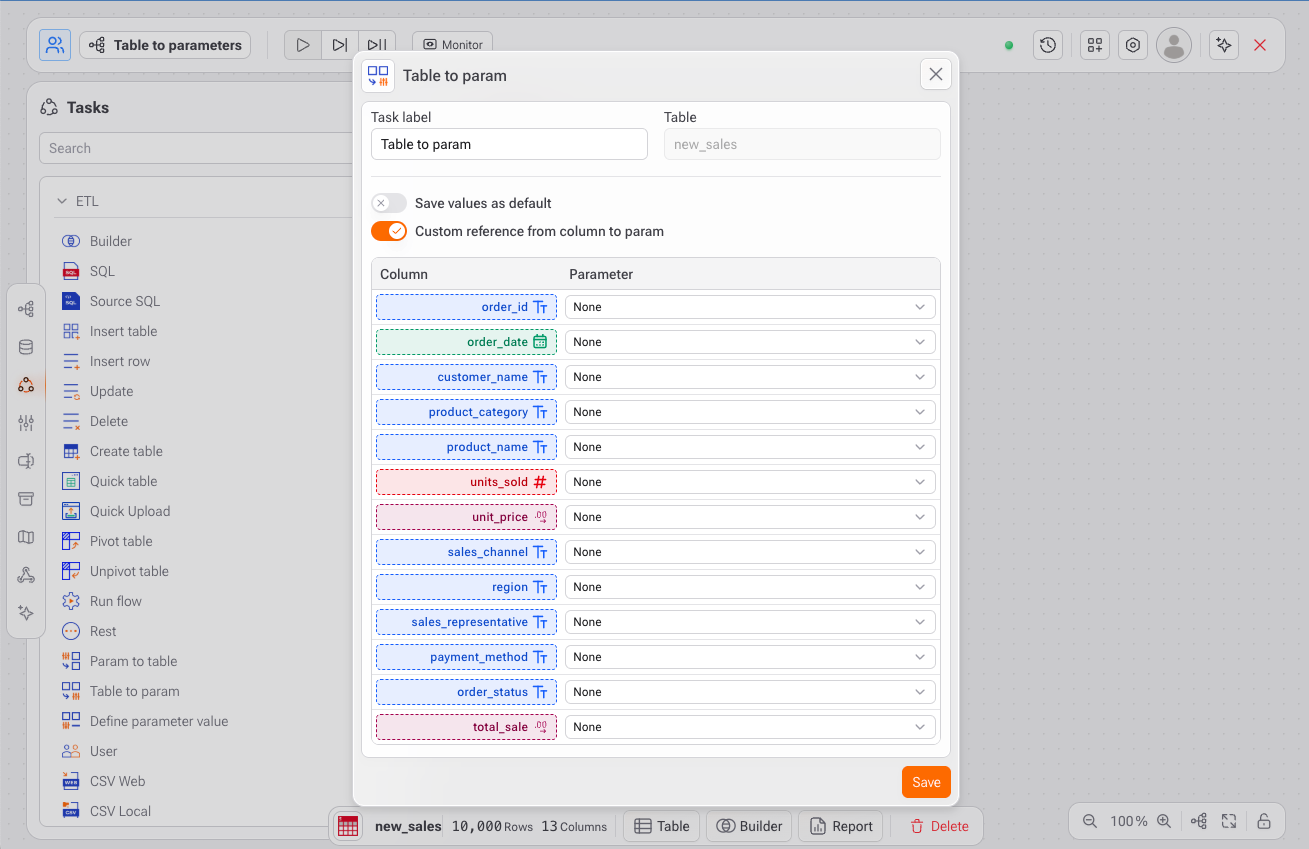Select the Pivot table task icon
1309x849 pixels.
pyautogui.click(x=71, y=541)
